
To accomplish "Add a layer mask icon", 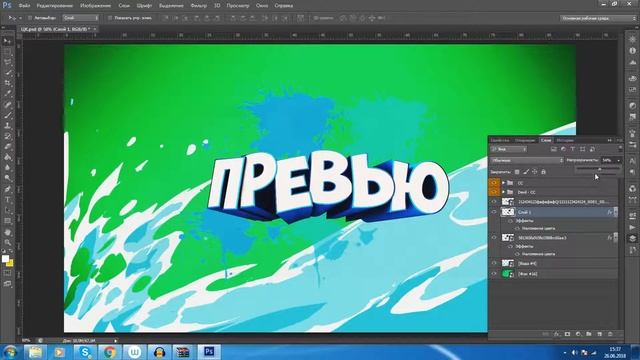I will point(567,334).
